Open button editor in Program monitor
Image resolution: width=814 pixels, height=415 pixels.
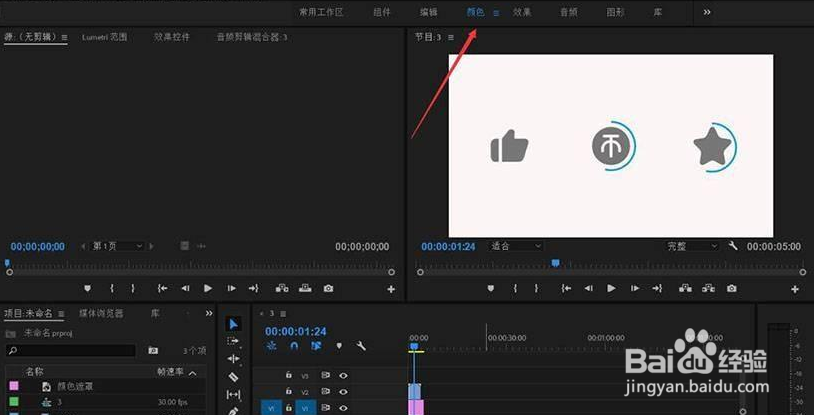795,289
